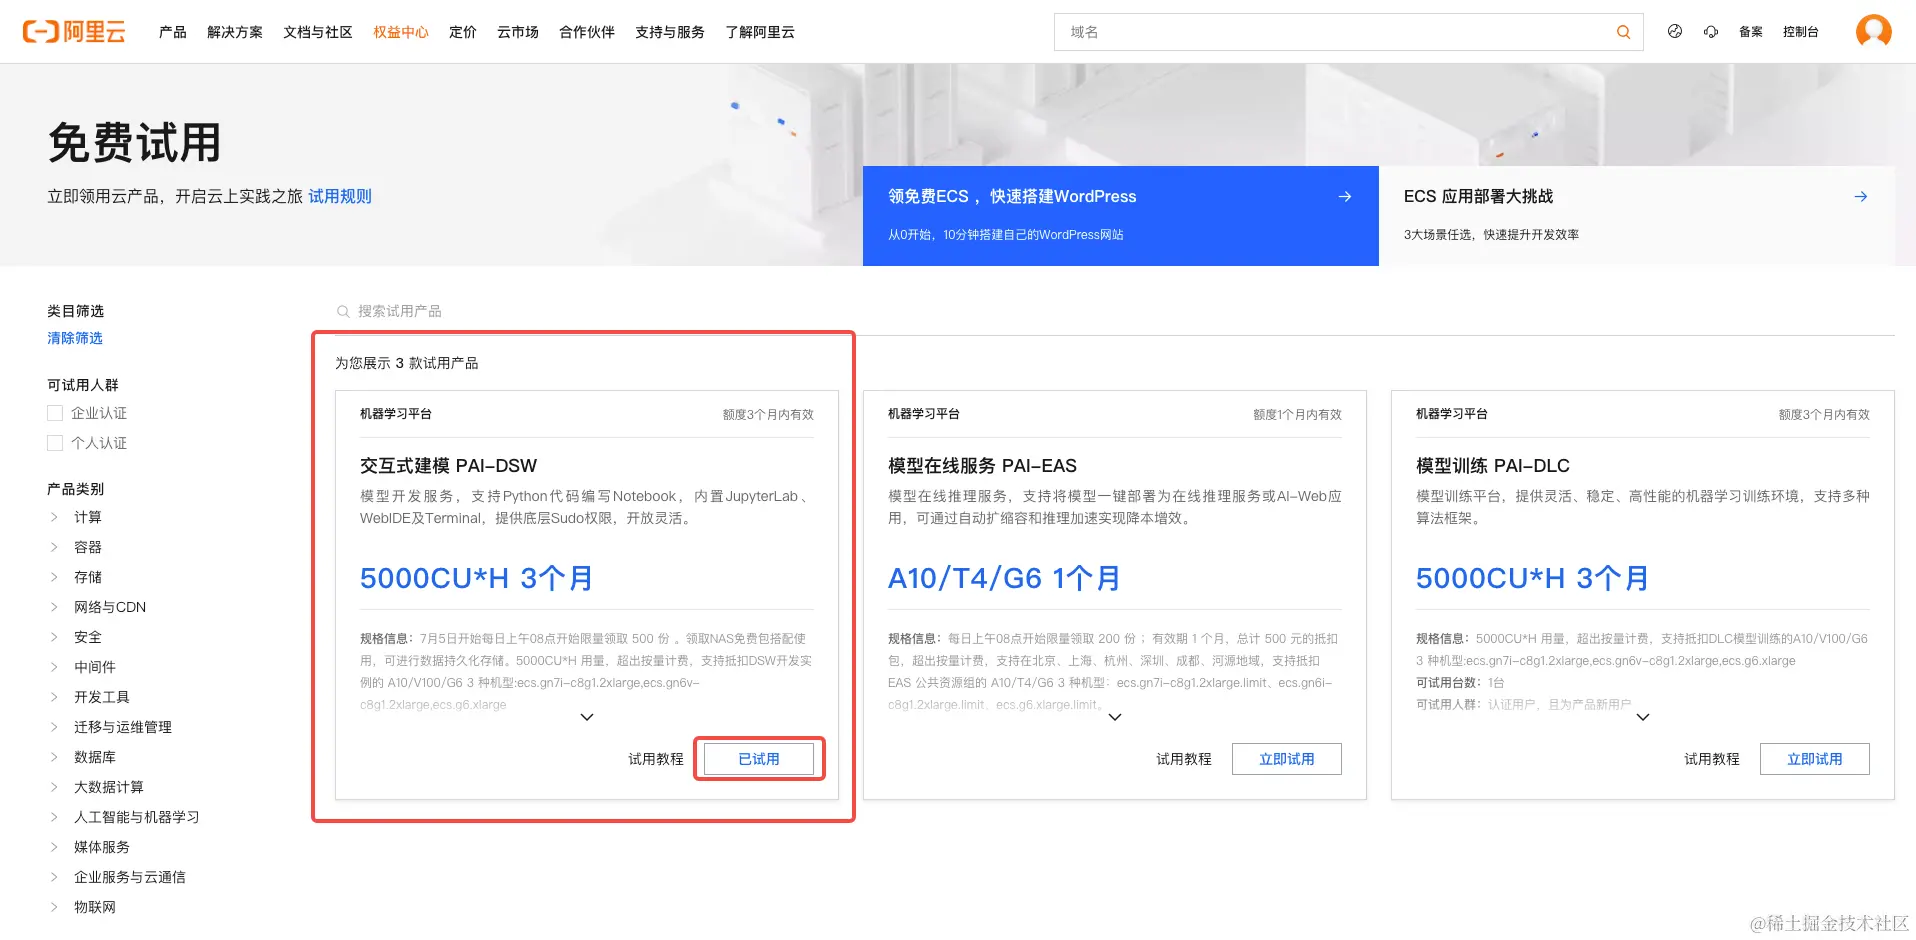This screenshot has width=1916, height=940.
Task: Open the headset customer service icon
Action: click(x=1711, y=32)
